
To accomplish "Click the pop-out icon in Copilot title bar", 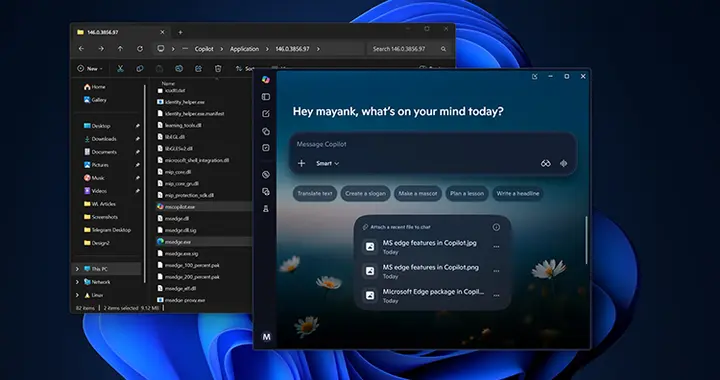I will click(x=534, y=77).
